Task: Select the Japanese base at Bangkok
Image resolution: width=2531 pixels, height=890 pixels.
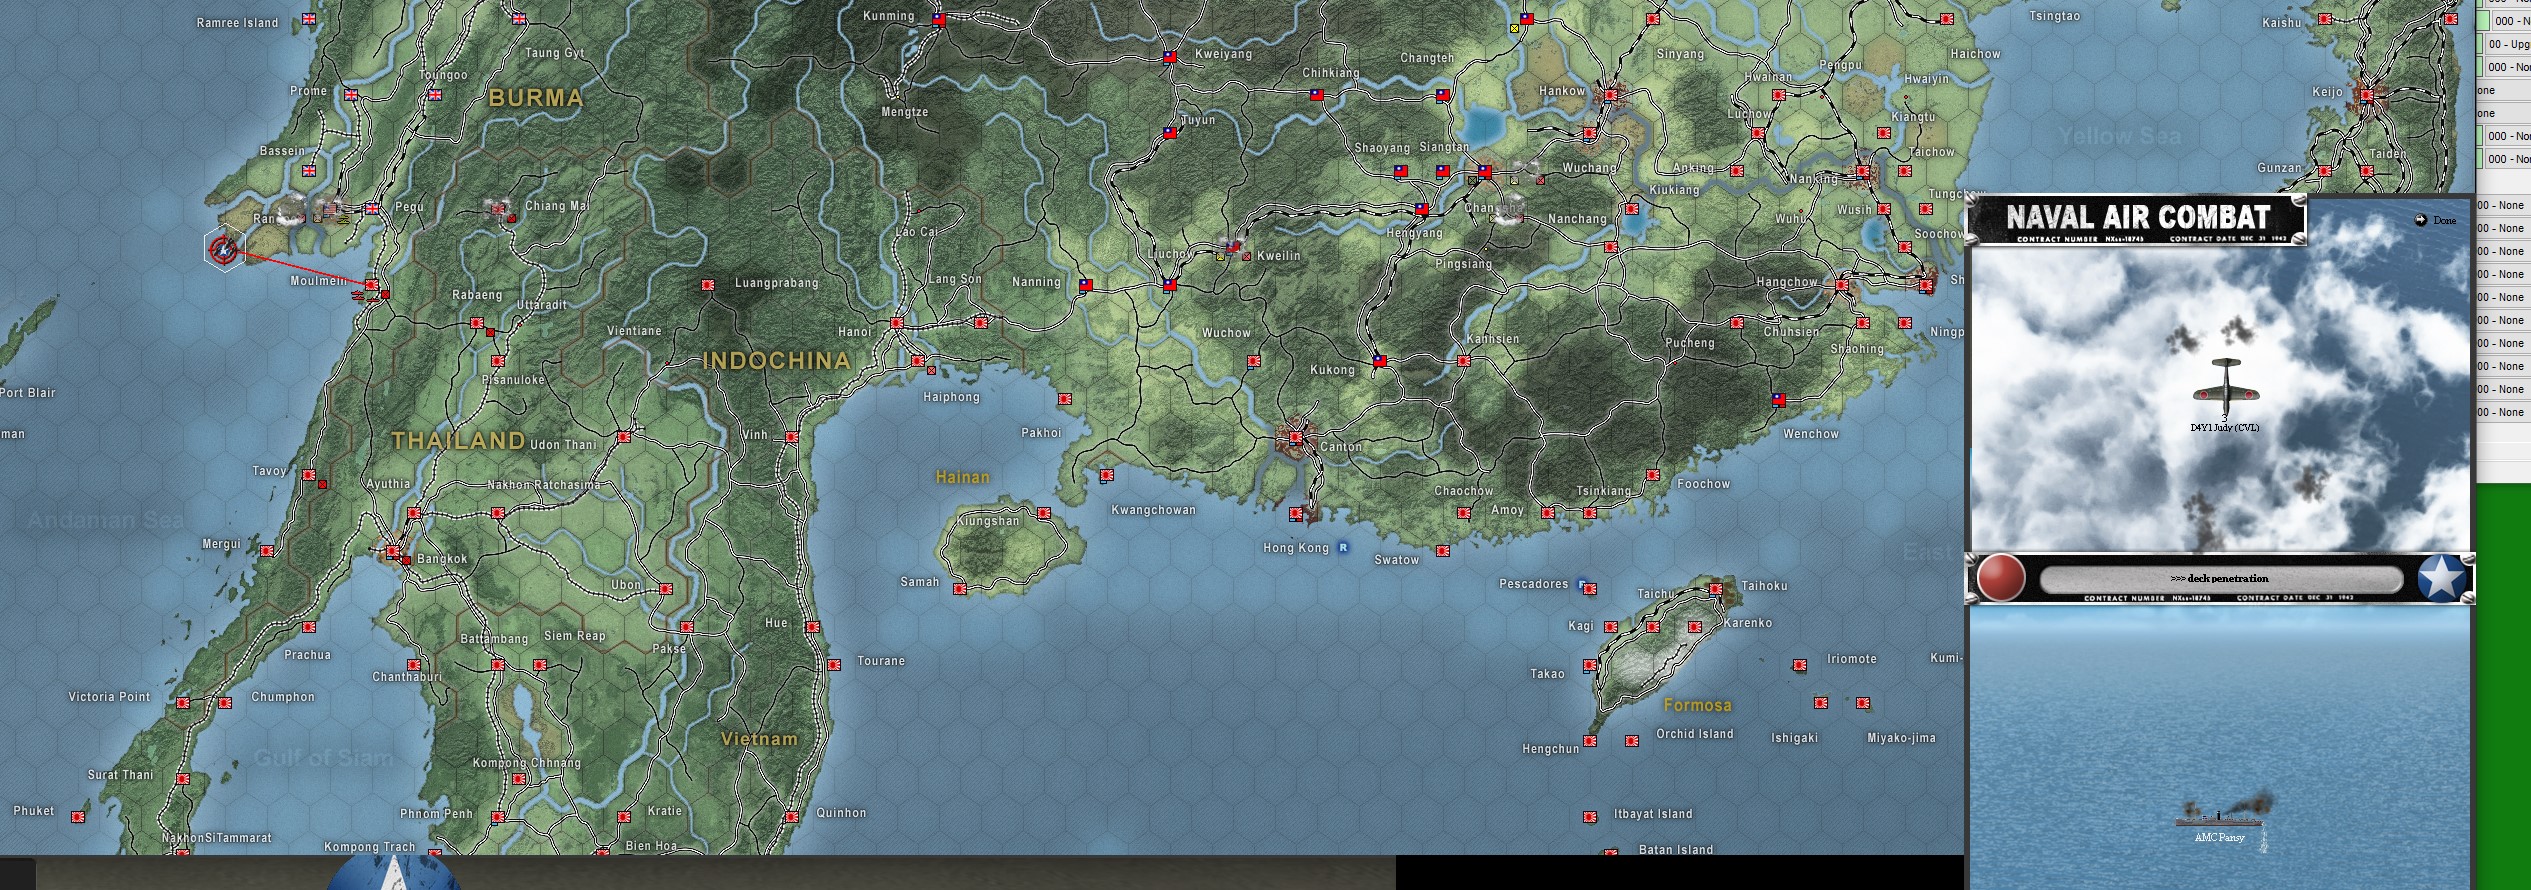Action: point(394,552)
